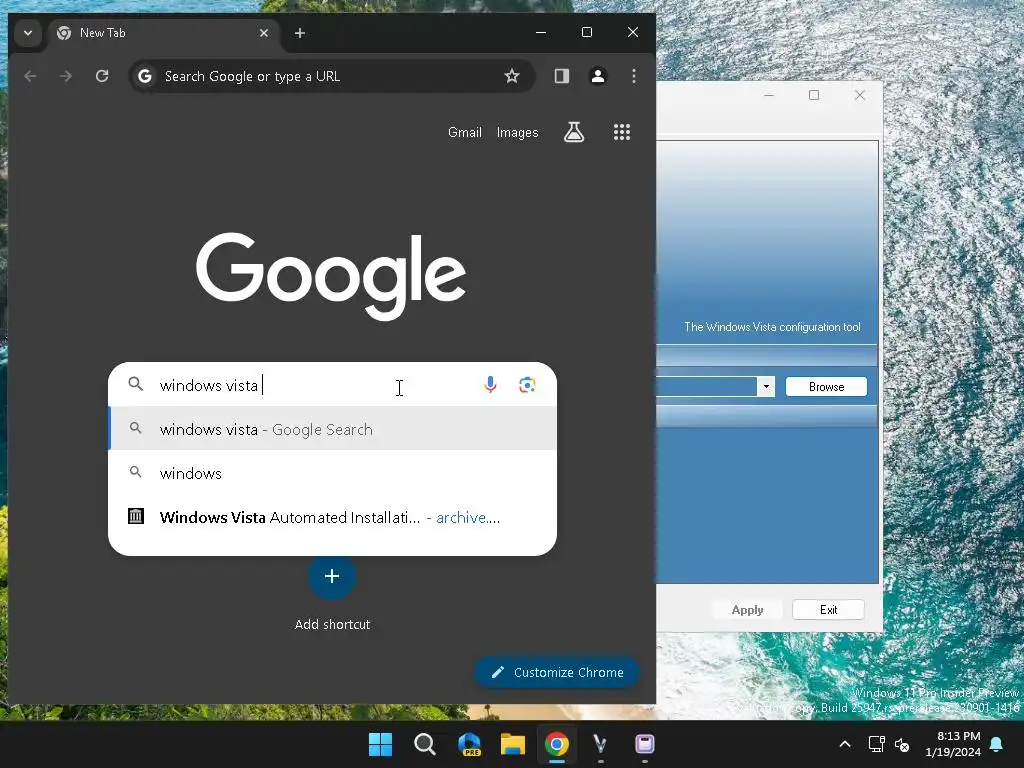The width and height of the screenshot is (1024, 768).
Task: Maximize the Vista configuration tool window
Action: coord(814,95)
